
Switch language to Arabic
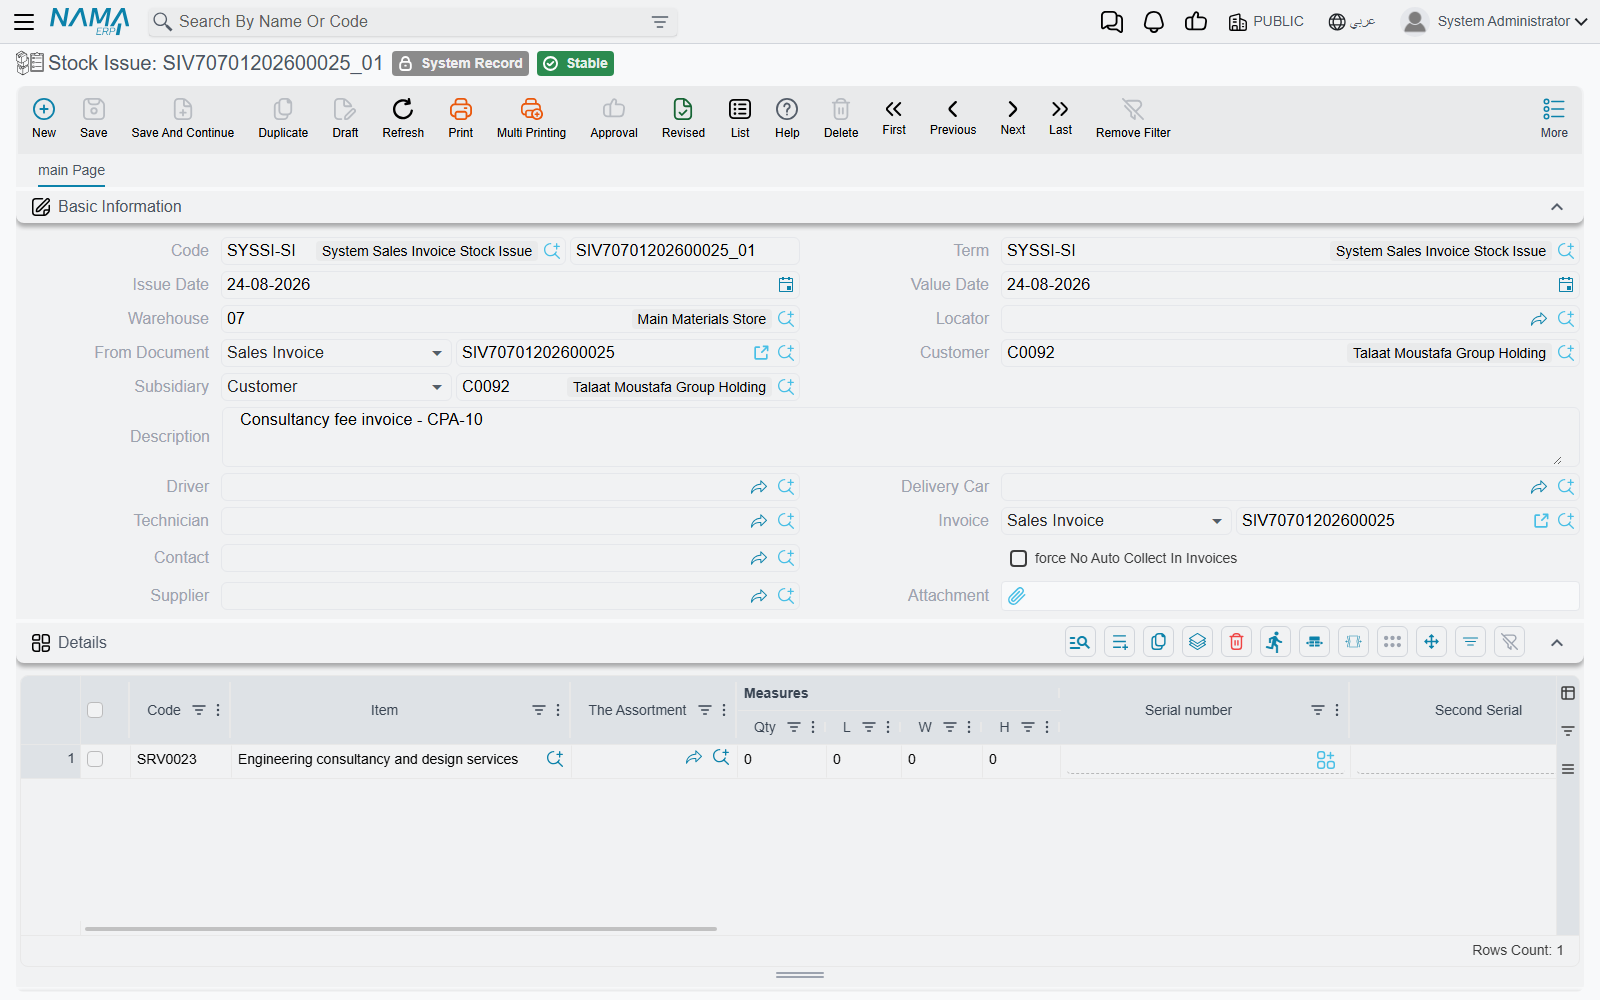click(1352, 22)
